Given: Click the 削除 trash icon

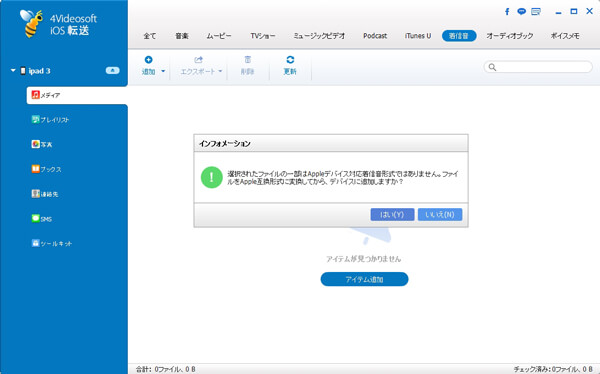Looking at the screenshot, I should coord(248,59).
